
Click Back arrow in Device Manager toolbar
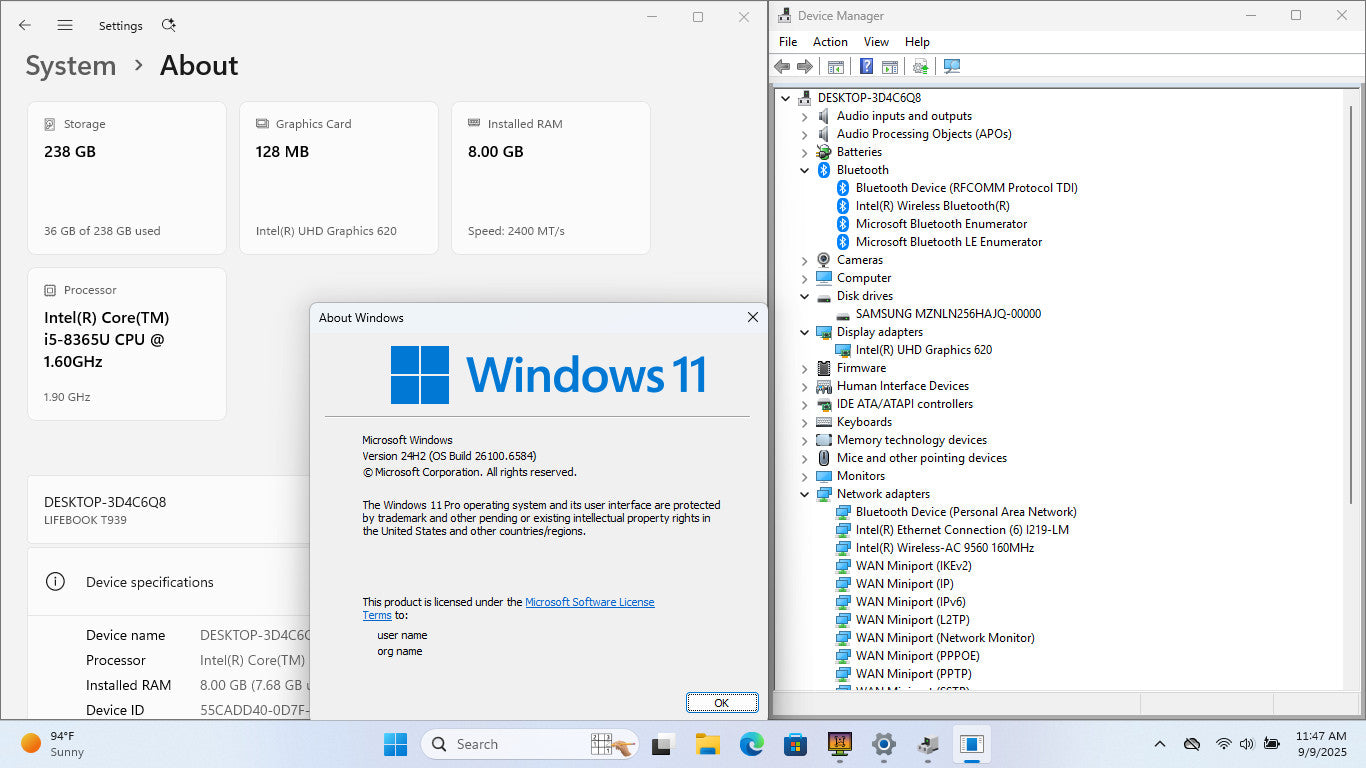[x=782, y=66]
